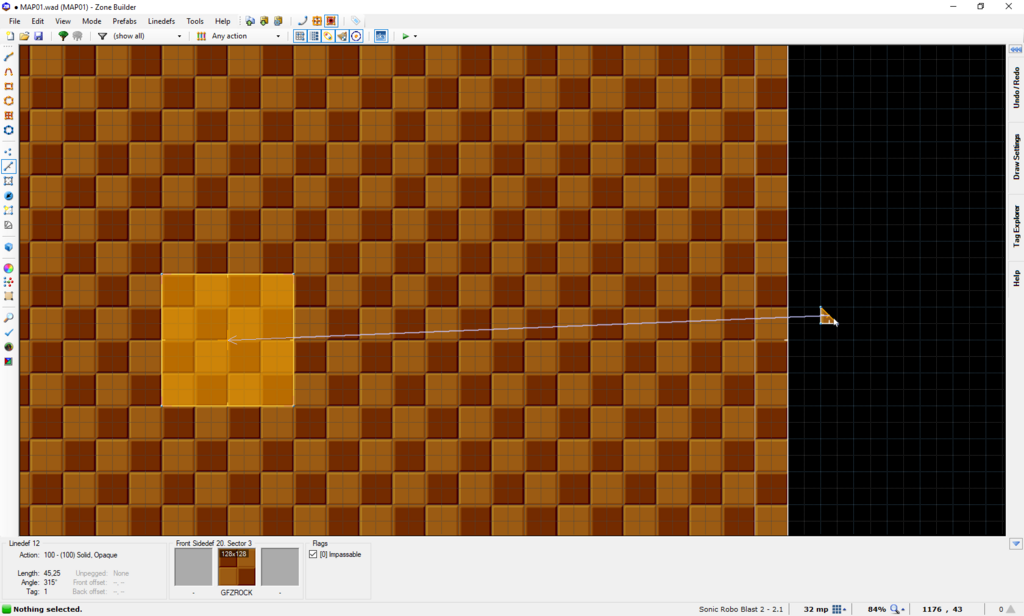Open the Linedefs menu
The width and height of the screenshot is (1024, 616).
click(161, 21)
